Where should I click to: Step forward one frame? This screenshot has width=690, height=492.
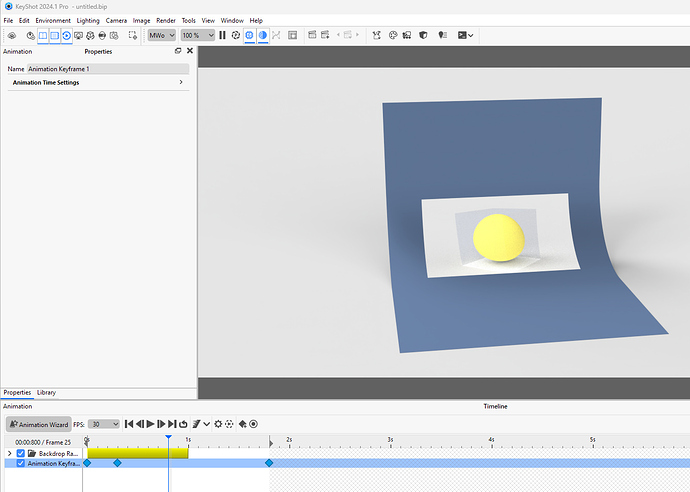[x=161, y=424]
